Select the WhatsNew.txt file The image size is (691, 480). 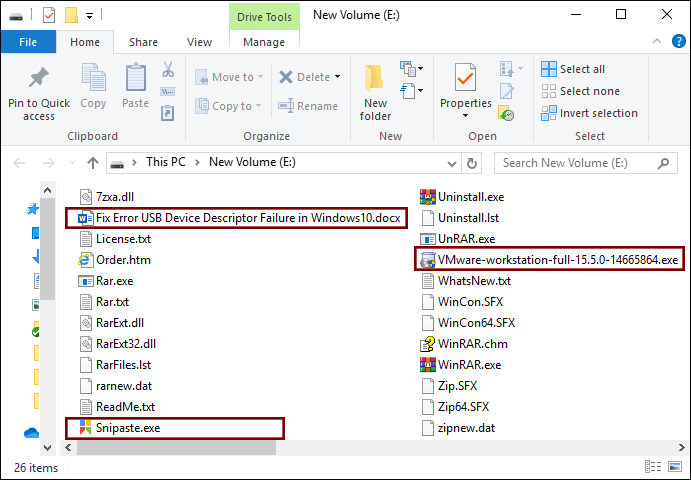click(x=466, y=281)
